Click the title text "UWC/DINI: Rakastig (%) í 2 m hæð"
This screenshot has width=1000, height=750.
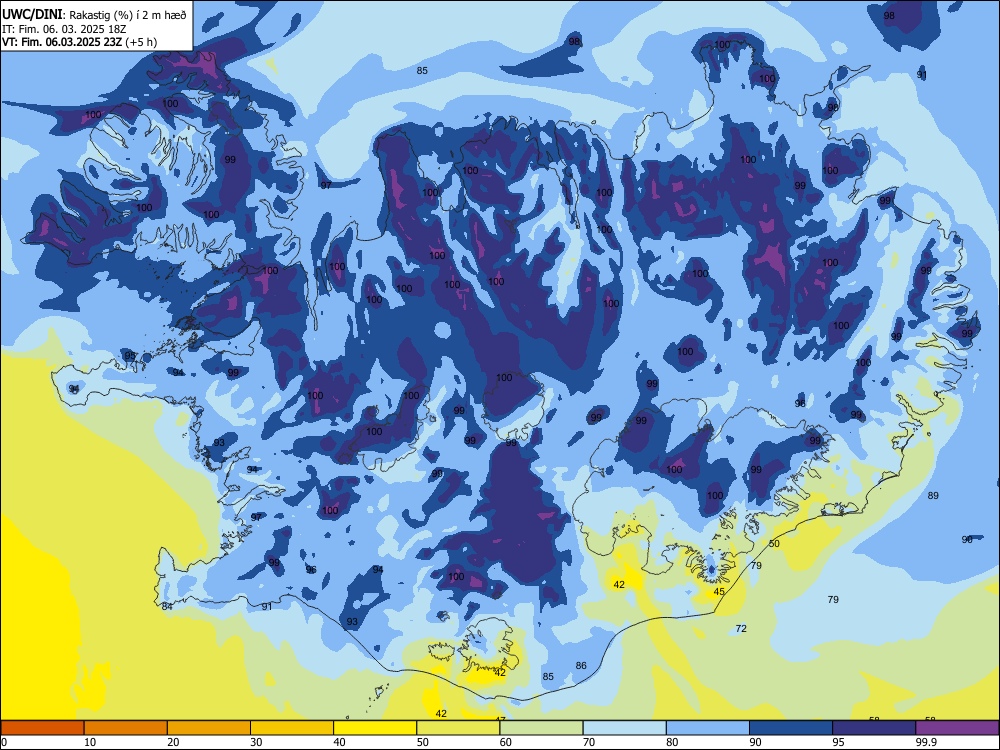click(x=94, y=15)
